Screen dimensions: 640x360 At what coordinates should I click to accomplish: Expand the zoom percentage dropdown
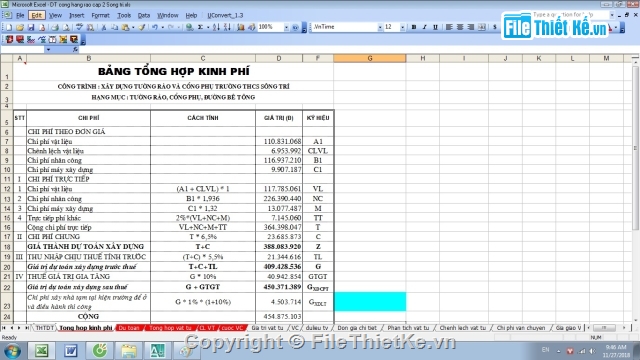[286, 27]
